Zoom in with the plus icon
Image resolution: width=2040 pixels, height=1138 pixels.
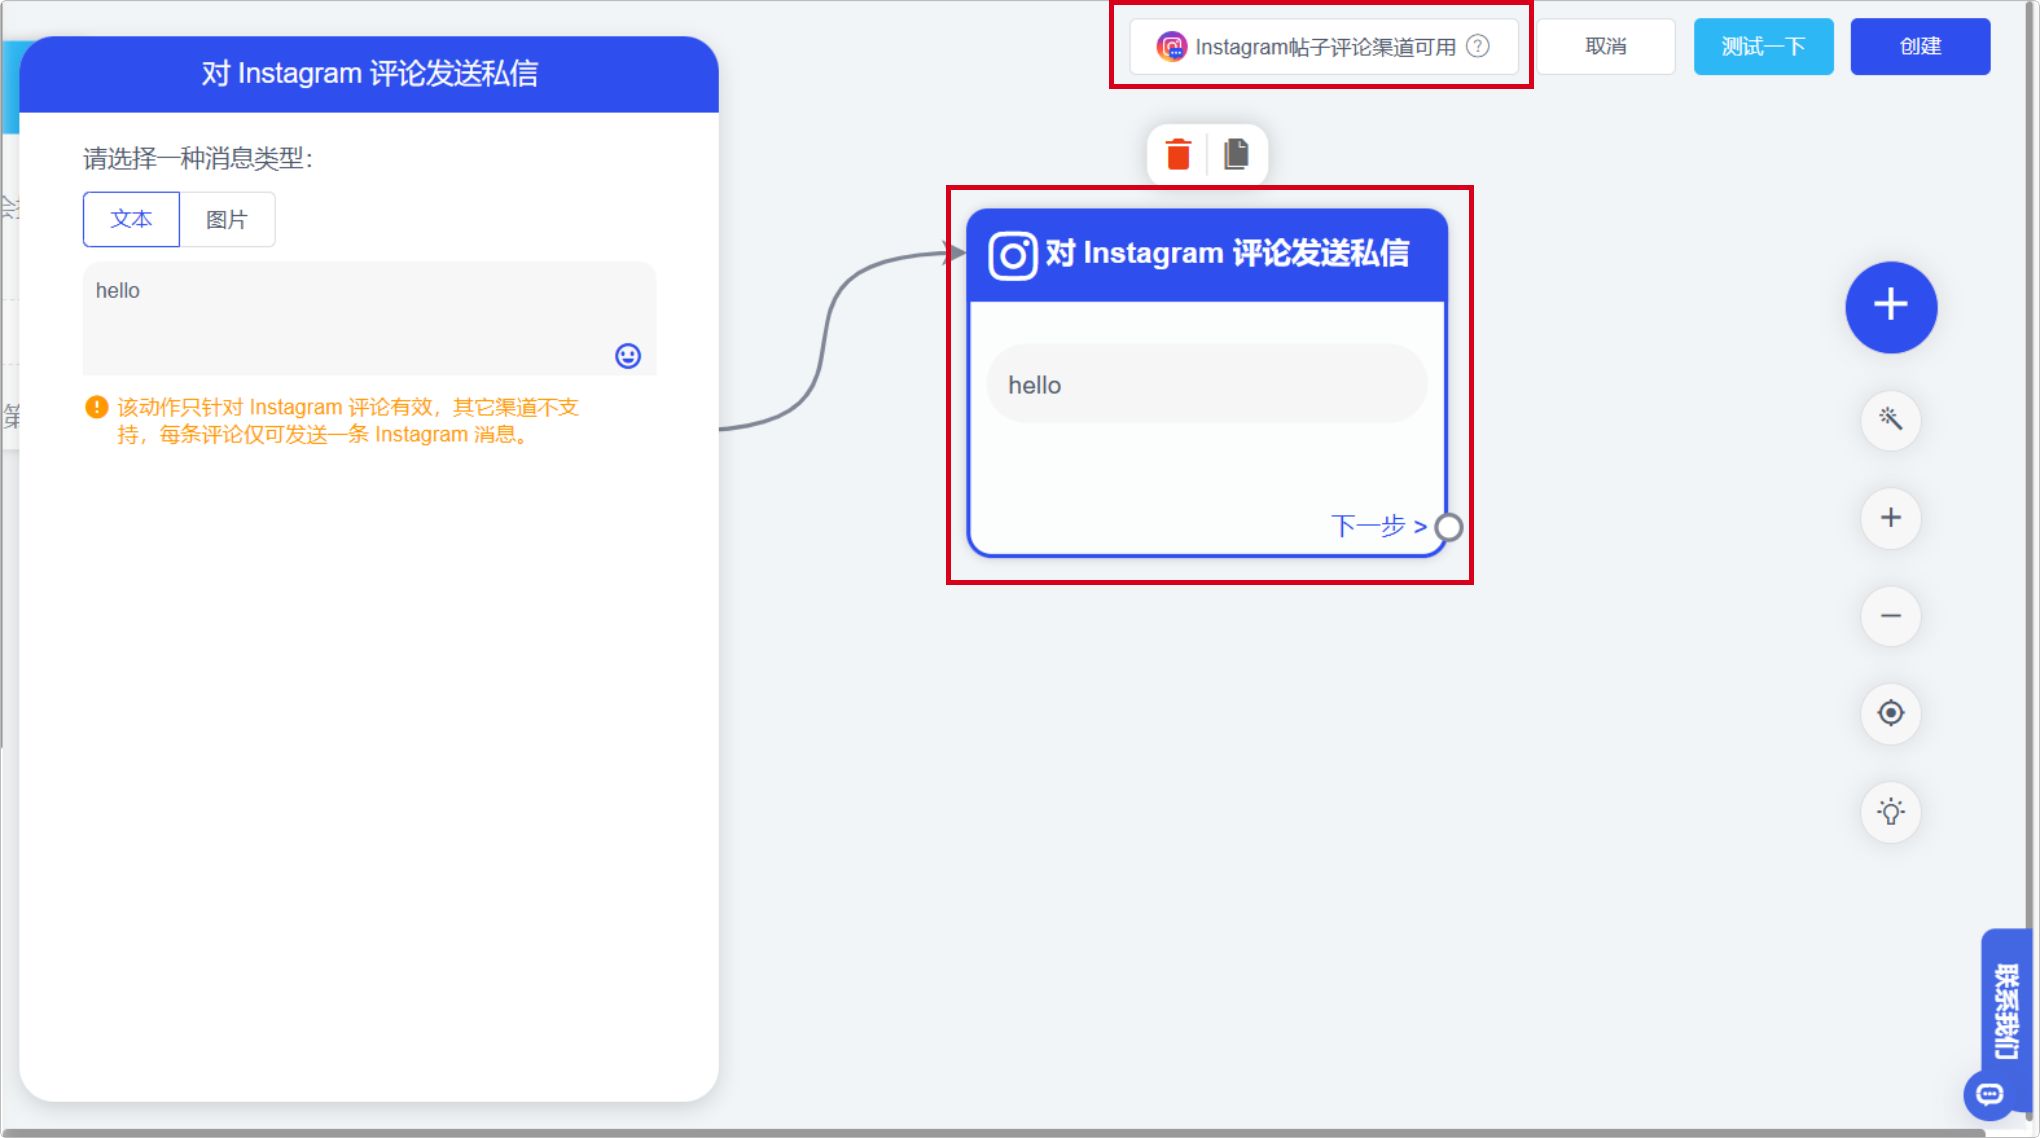pos(1890,518)
